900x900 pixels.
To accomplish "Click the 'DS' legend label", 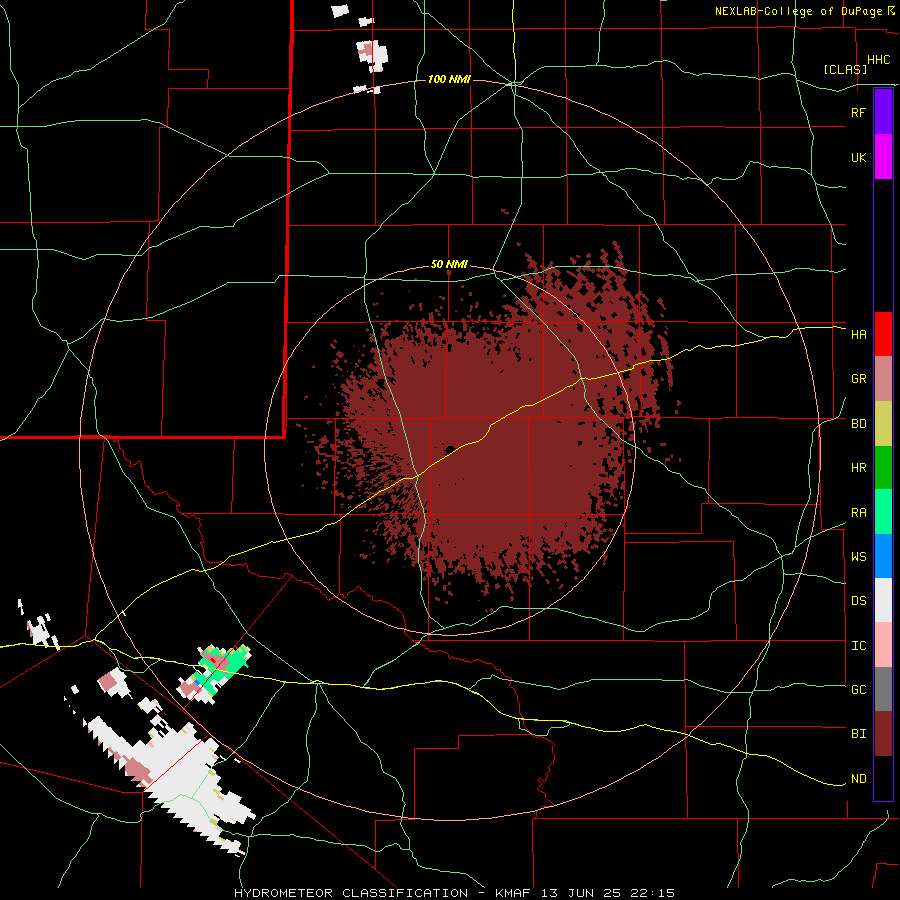I will (858, 601).
